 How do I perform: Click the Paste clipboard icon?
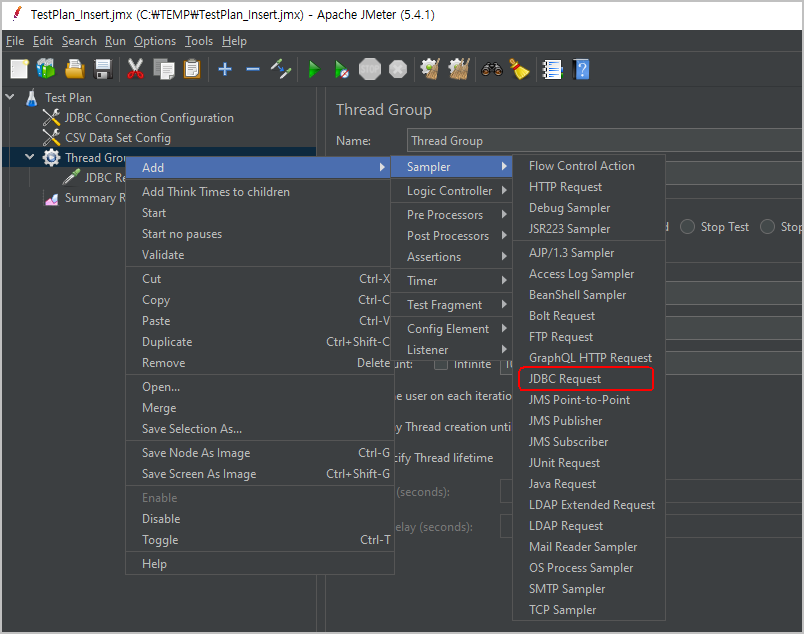click(192, 69)
